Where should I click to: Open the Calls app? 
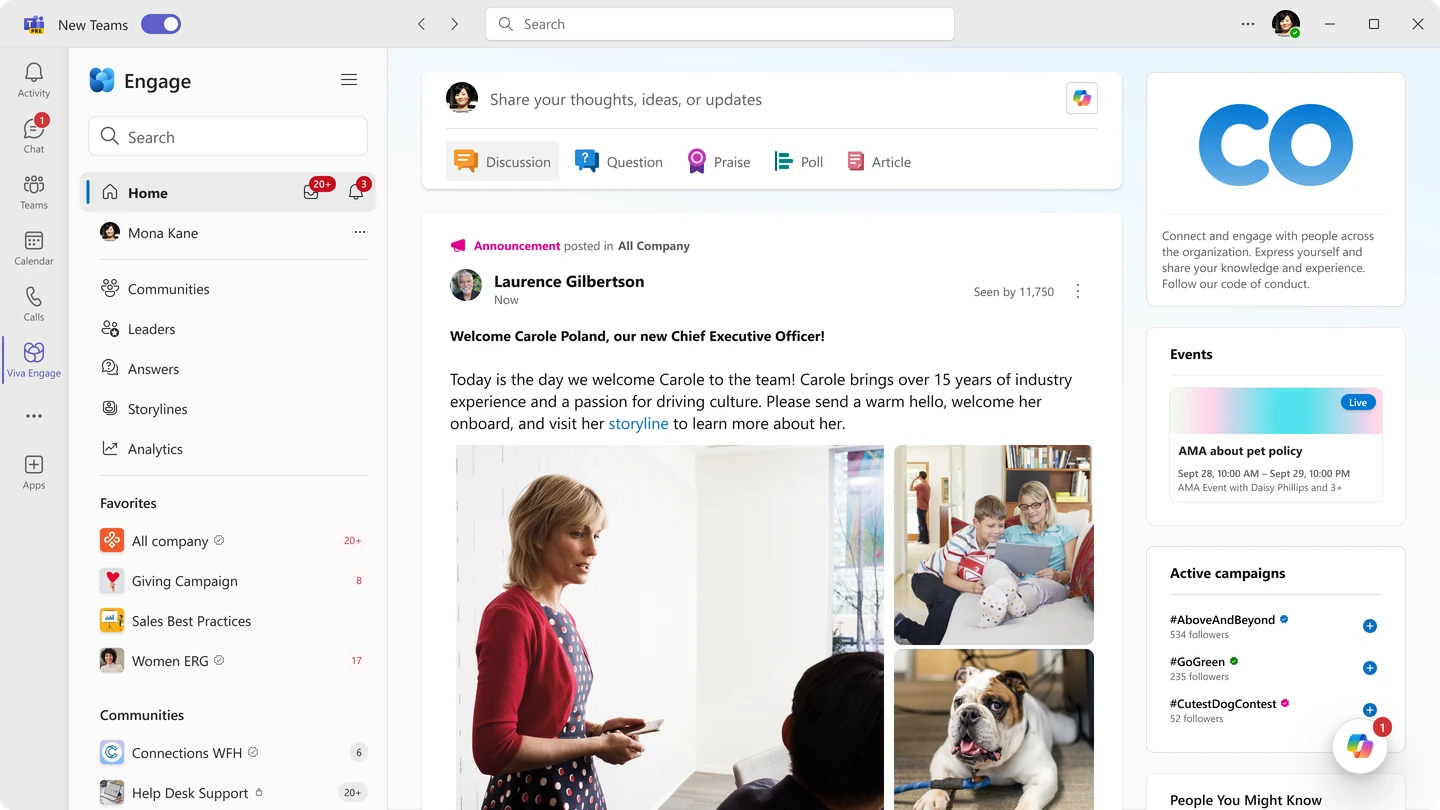(x=34, y=304)
